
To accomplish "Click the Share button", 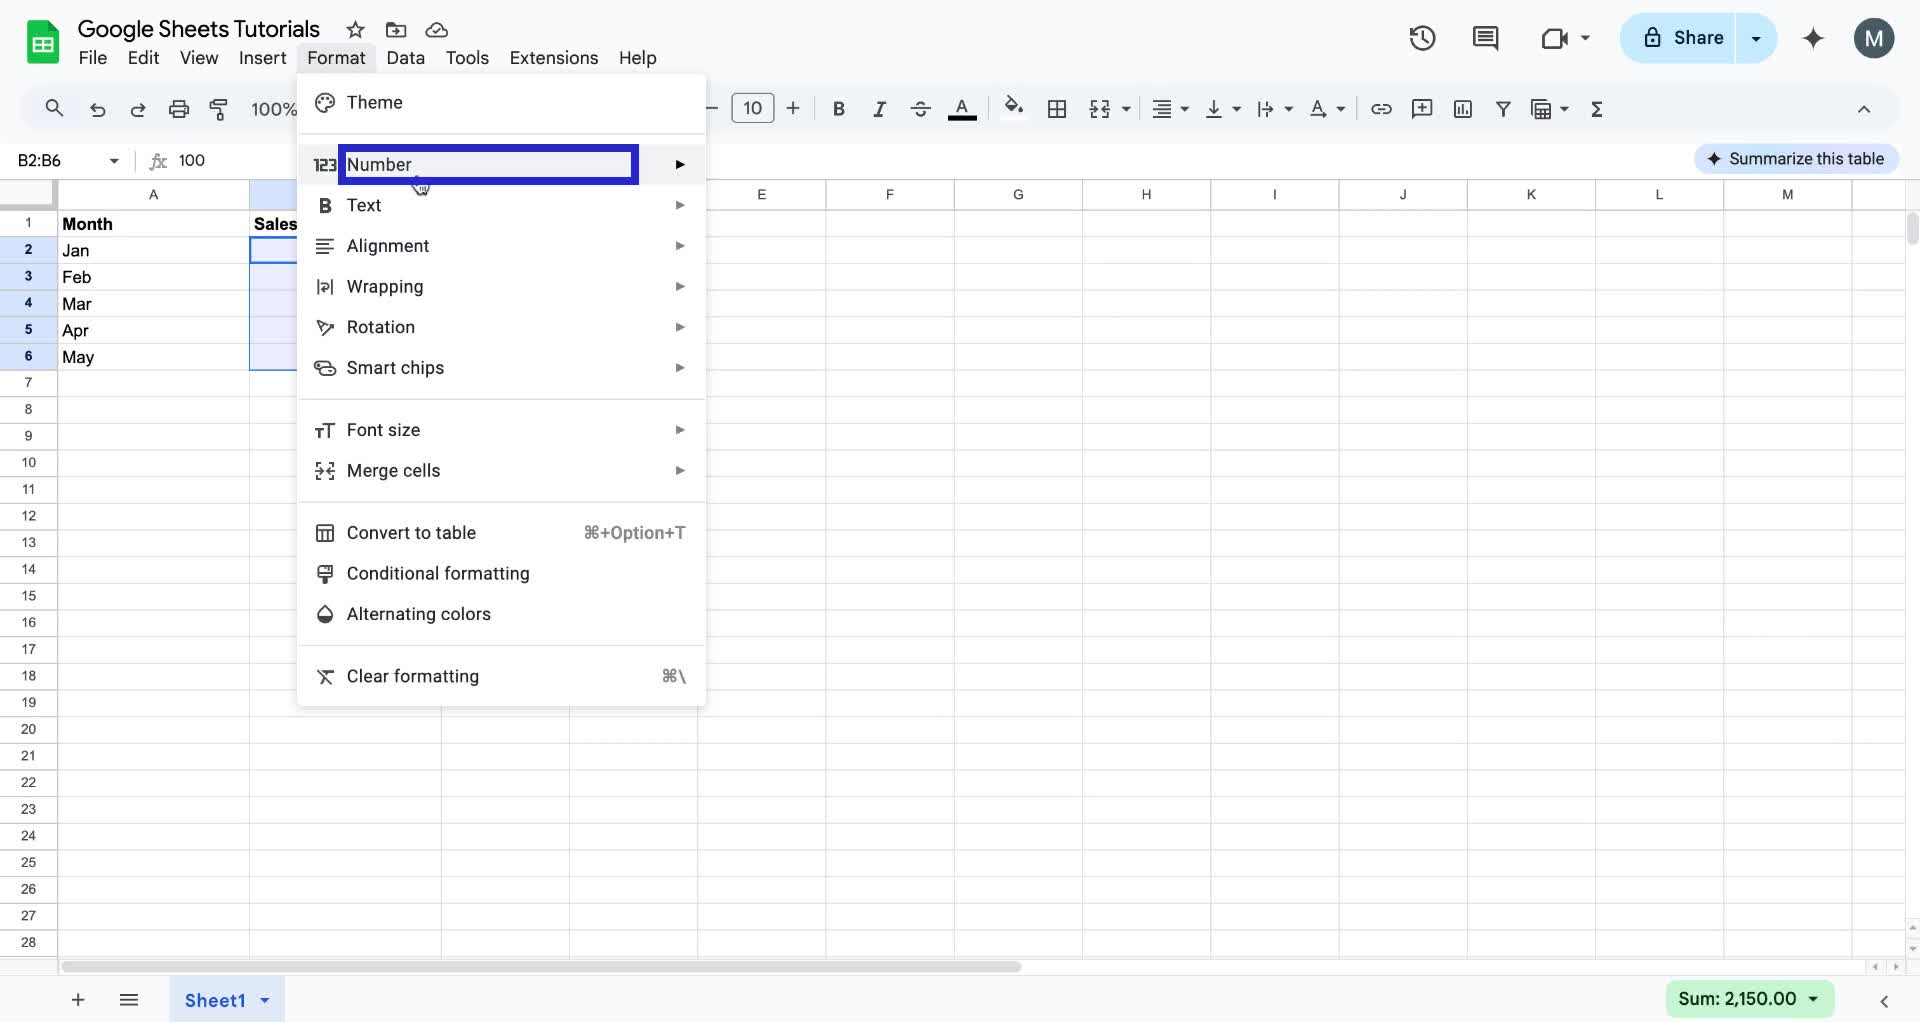I will click(1691, 37).
